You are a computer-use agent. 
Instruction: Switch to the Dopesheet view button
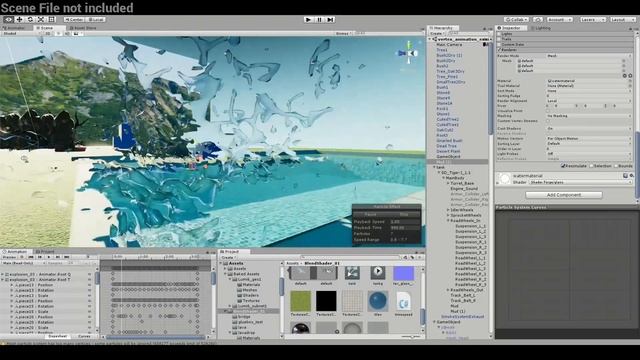(x=58, y=336)
